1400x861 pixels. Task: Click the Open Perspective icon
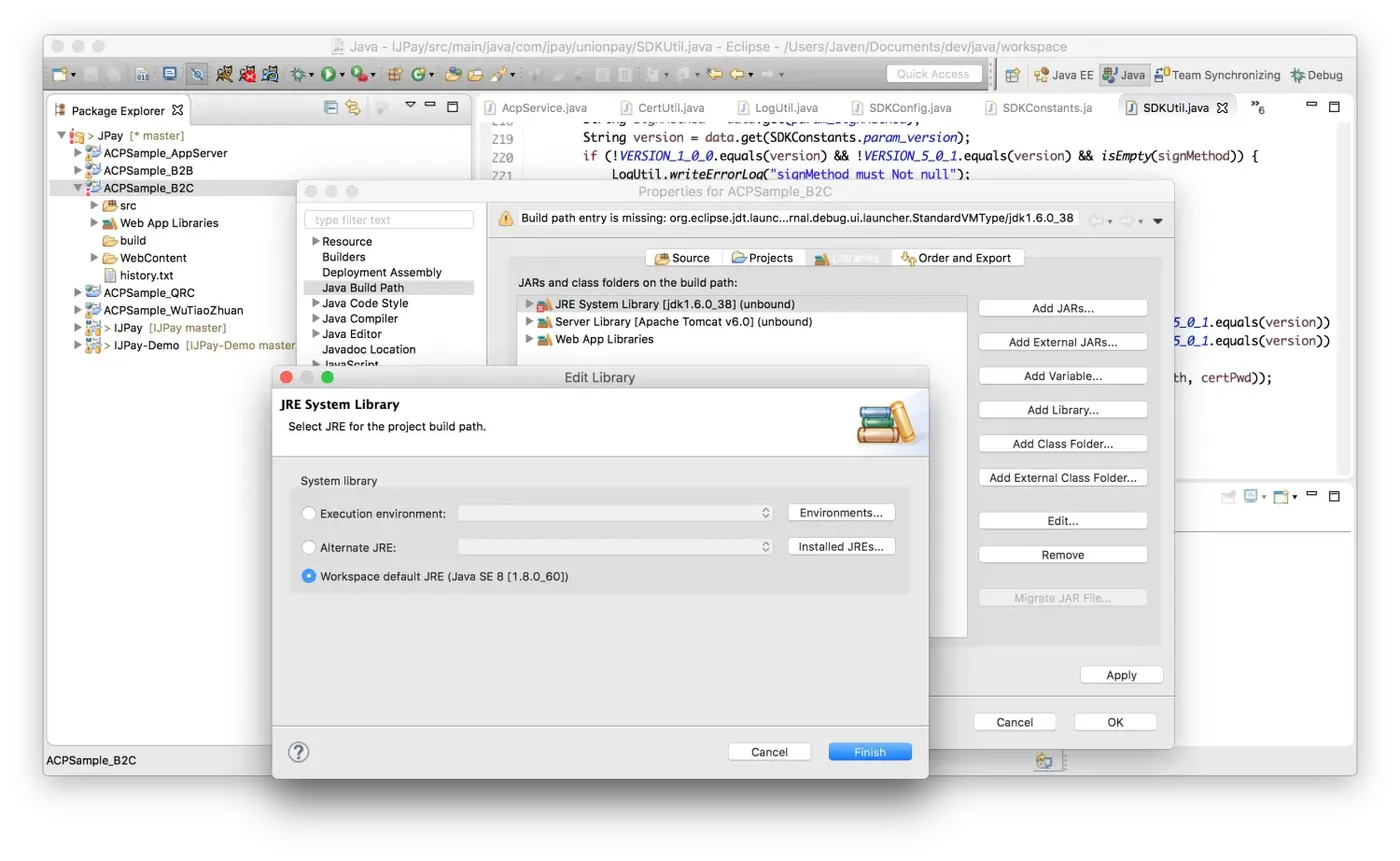click(1012, 75)
